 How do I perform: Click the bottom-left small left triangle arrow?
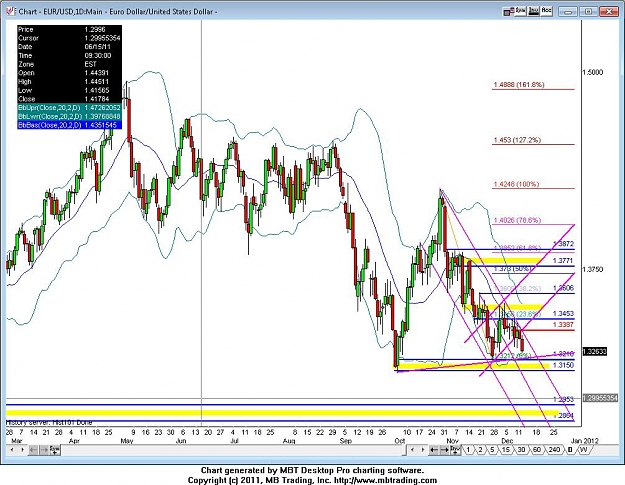tap(12, 450)
